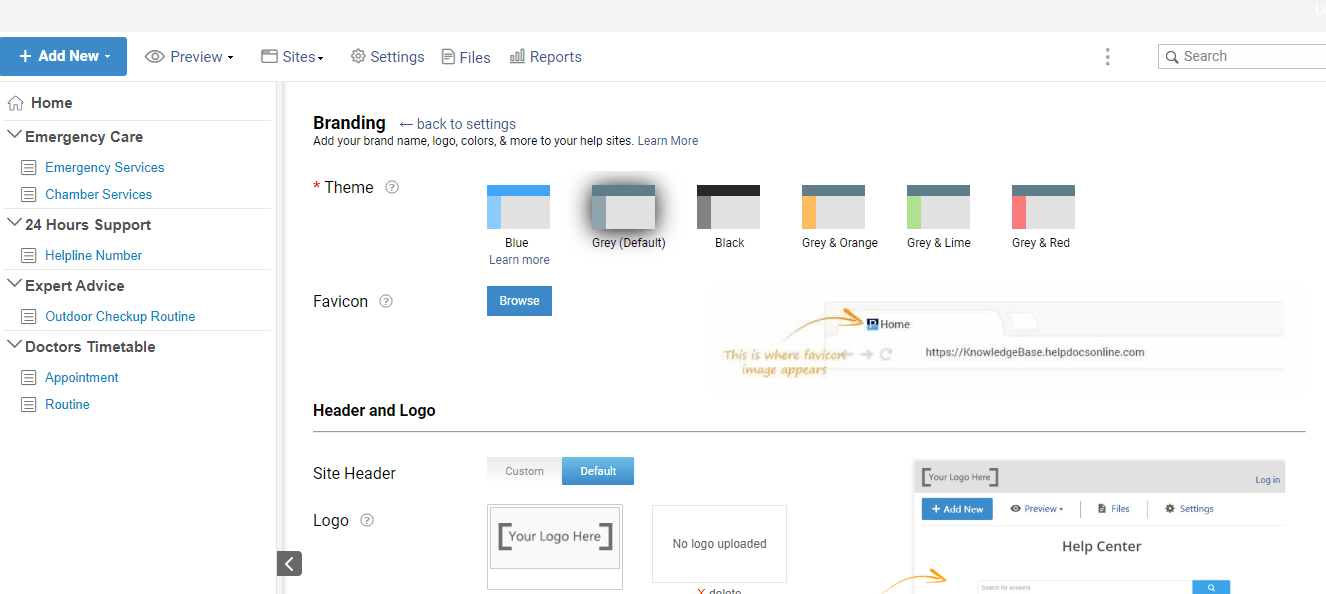This screenshot has height=594, width=1326.
Task: Switch Site Header to Custom
Action: click(524, 470)
